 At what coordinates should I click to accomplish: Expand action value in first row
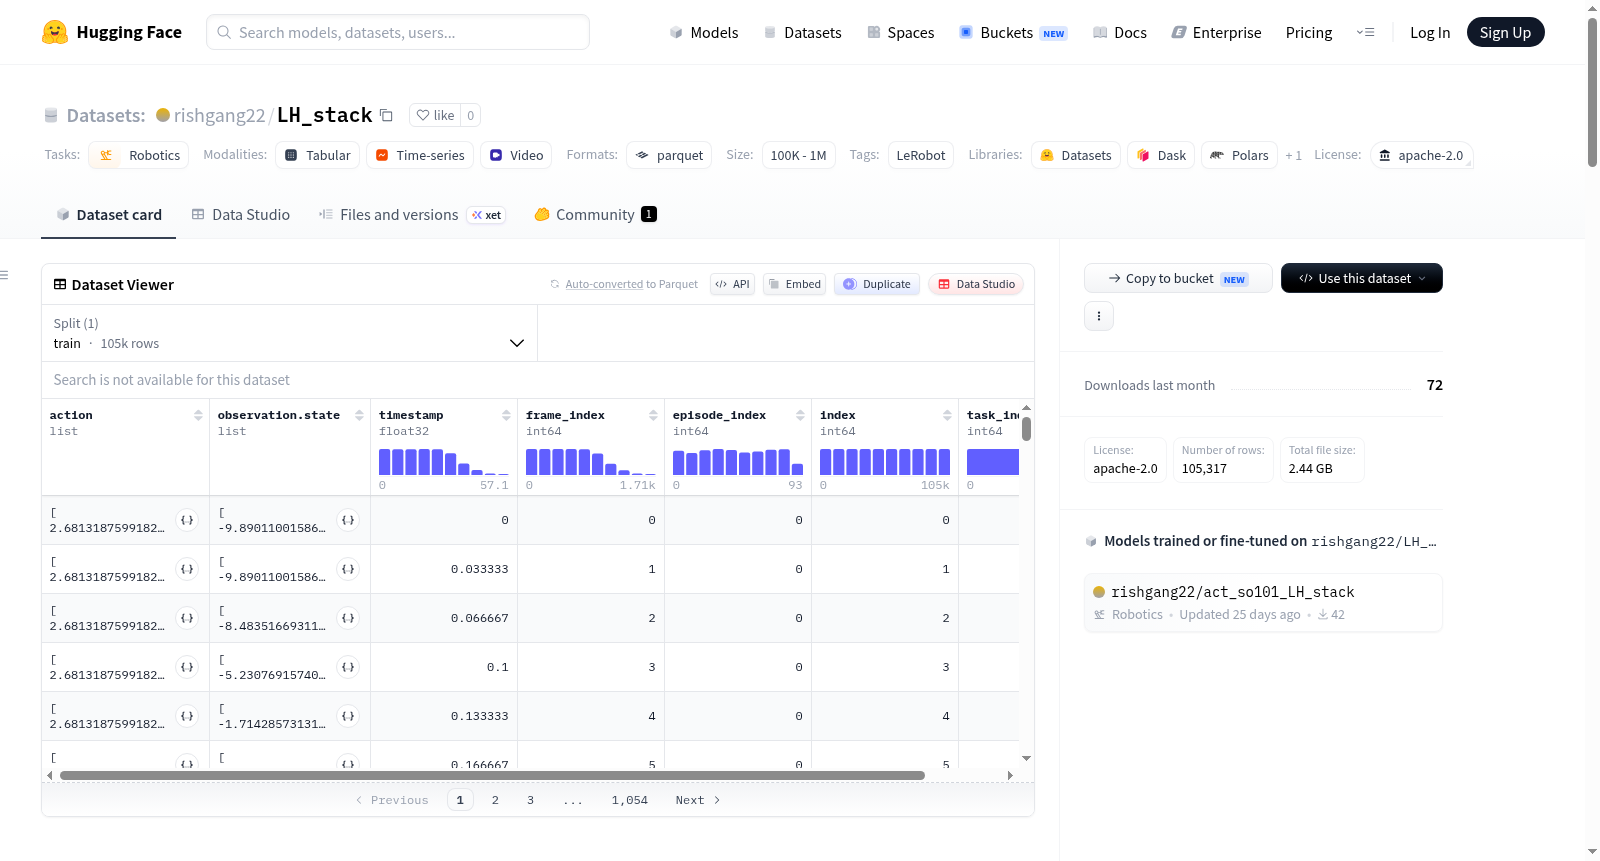click(187, 520)
